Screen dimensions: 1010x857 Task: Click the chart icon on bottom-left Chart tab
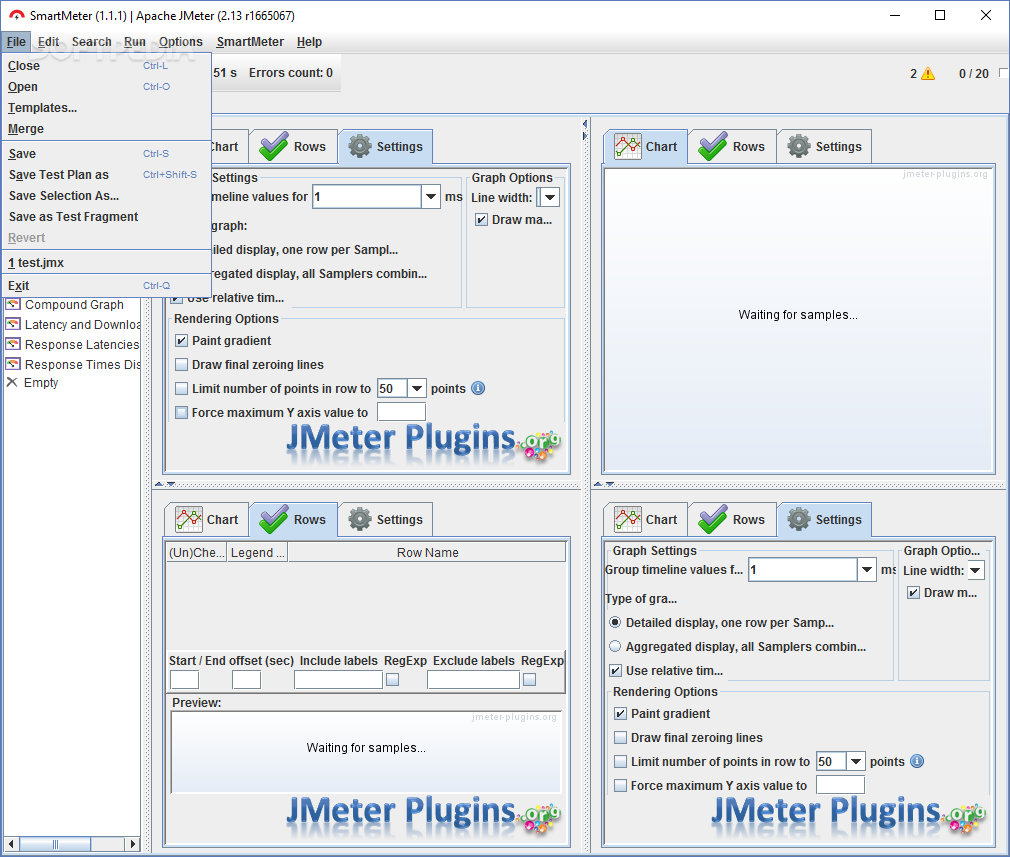(189, 519)
